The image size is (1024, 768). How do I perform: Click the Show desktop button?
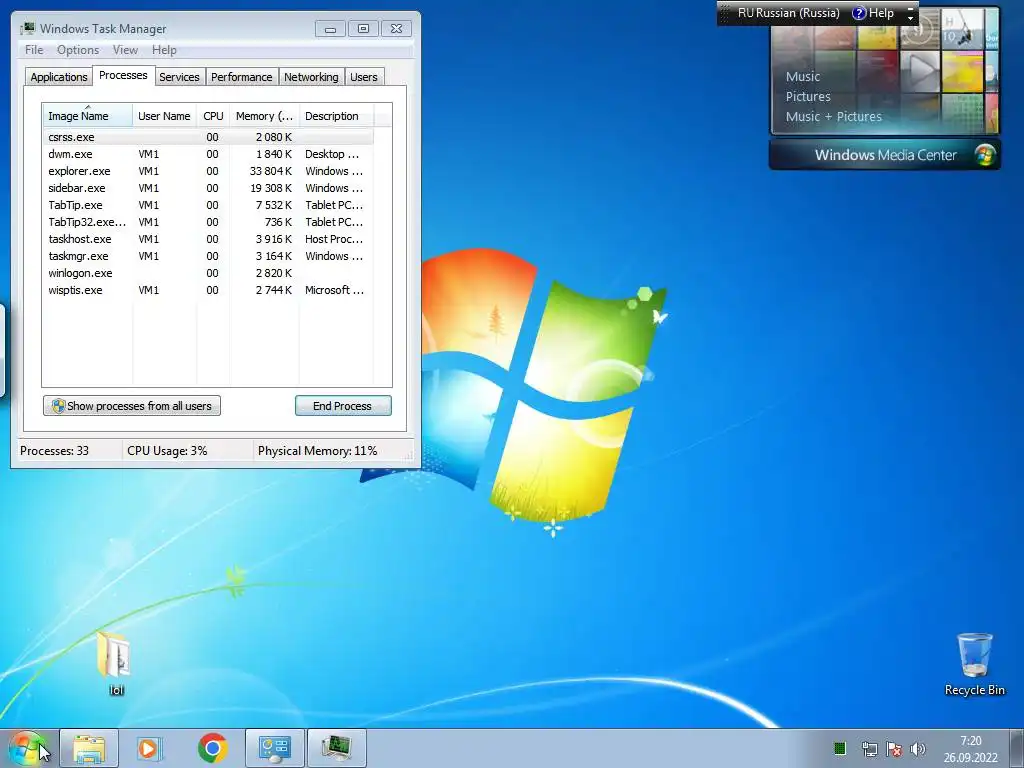tap(1017, 748)
